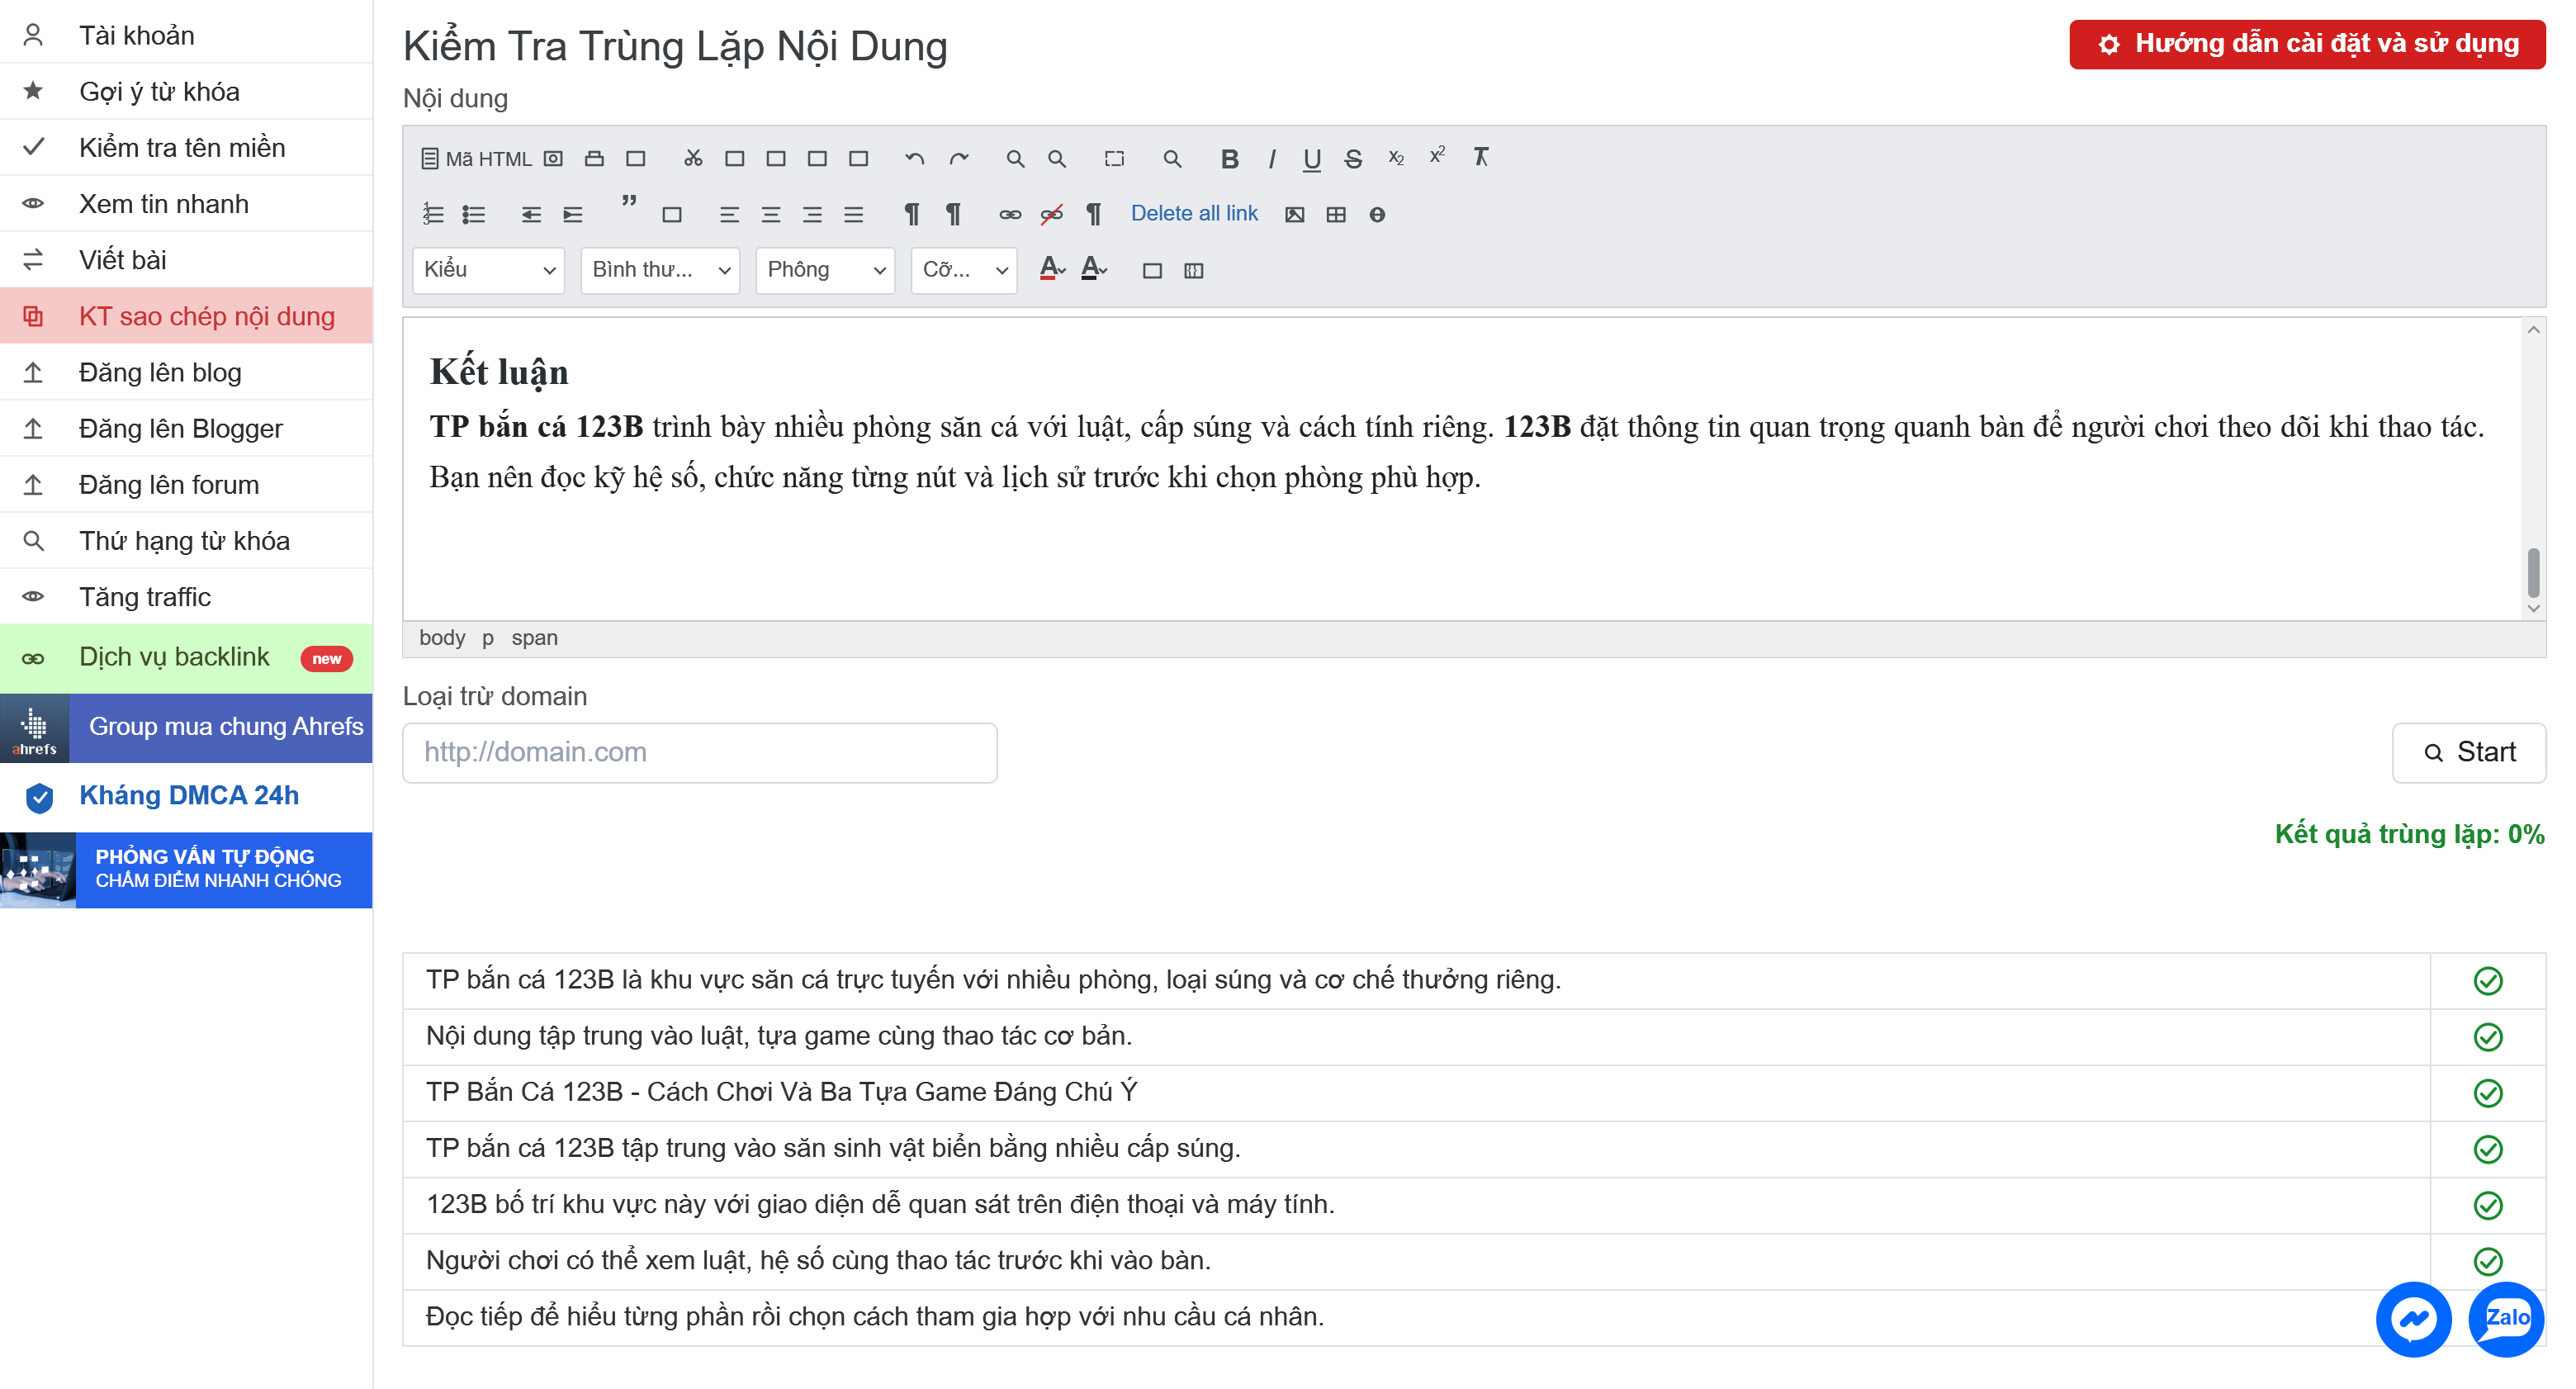Image resolution: width=2576 pixels, height=1389 pixels.
Task: Open the Messenger chat bubble
Action: click(x=2413, y=1319)
